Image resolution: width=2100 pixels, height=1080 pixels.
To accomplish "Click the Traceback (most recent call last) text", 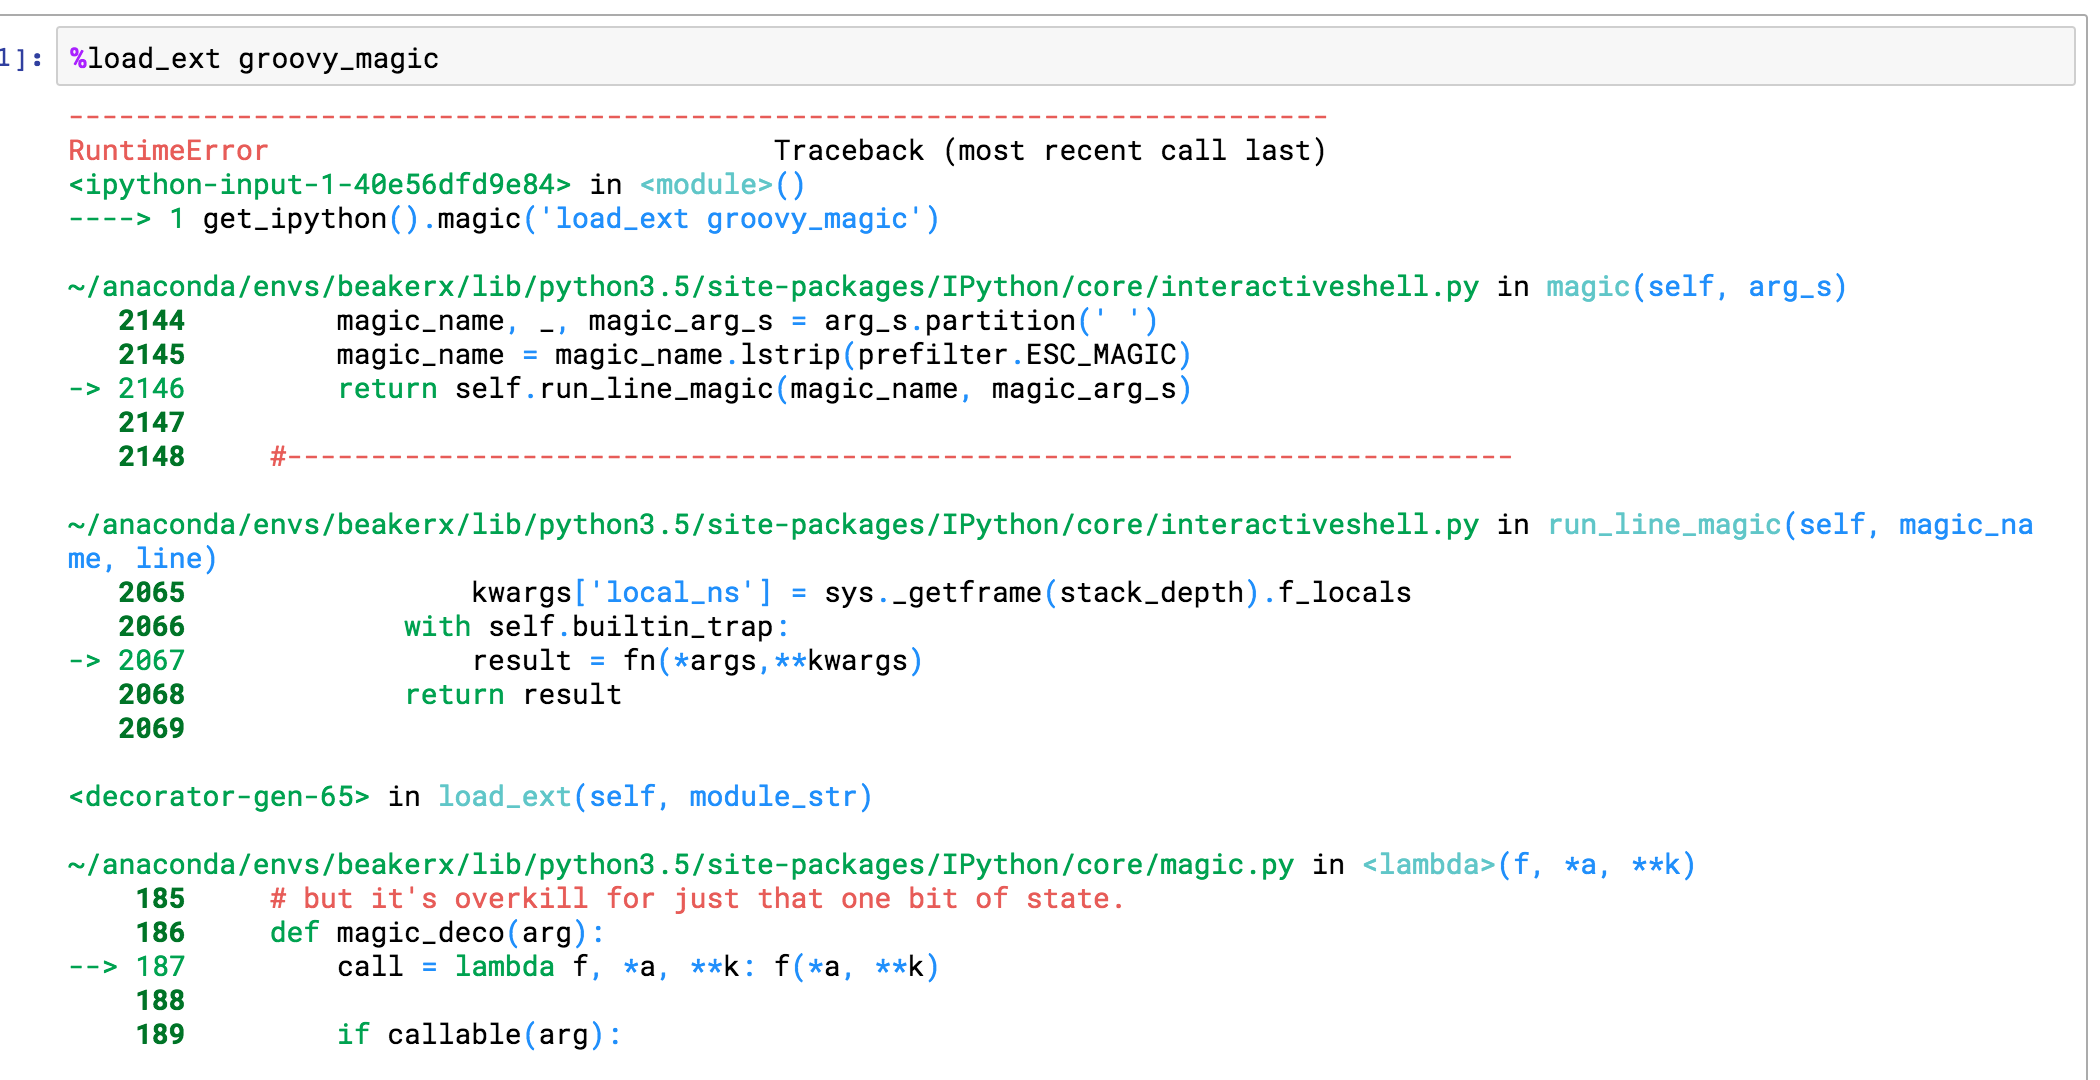I will click(1050, 150).
